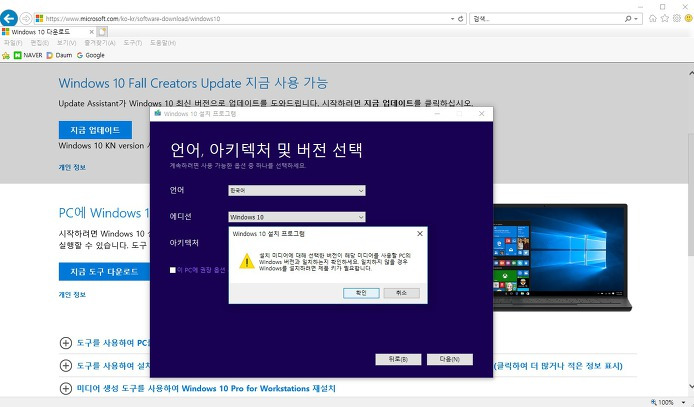This screenshot has width=694, height=407.
Task: Close the warning dialog with its X button
Action: click(420, 234)
